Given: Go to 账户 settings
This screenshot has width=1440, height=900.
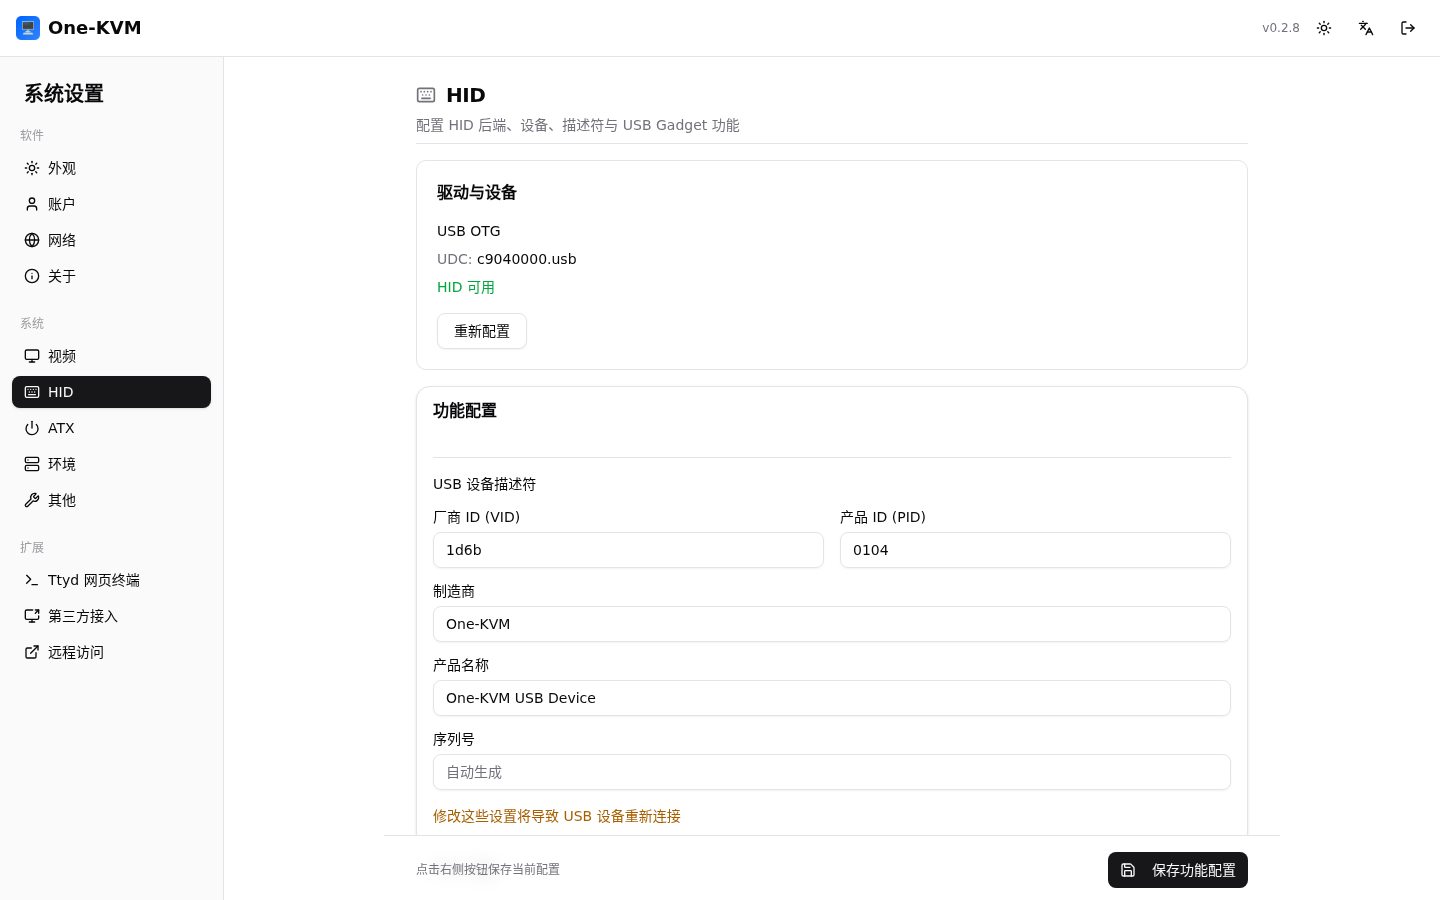Looking at the screenshot, I should coord(111,204).
